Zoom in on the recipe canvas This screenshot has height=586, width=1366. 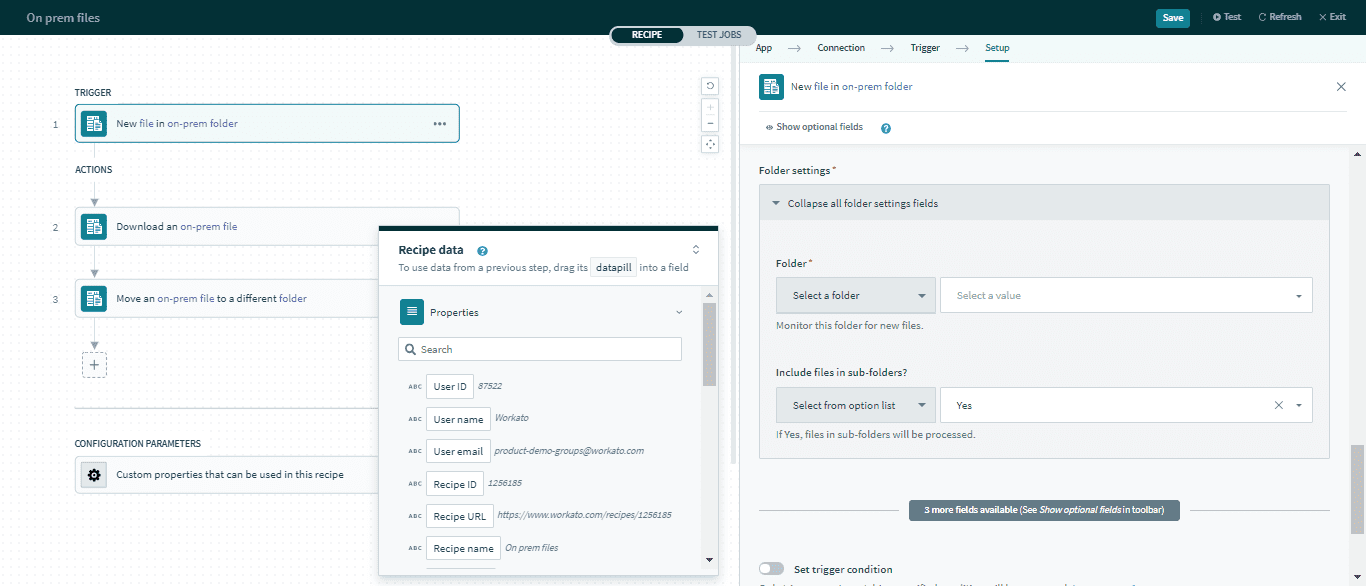tap(710, 107)
